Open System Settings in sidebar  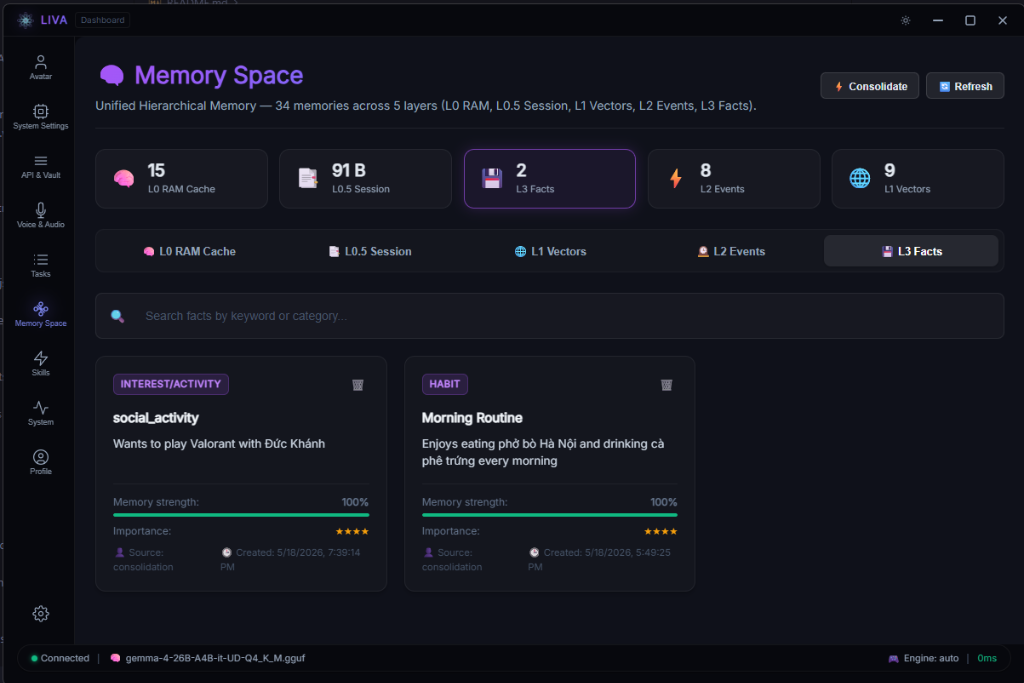pos(40,117)
